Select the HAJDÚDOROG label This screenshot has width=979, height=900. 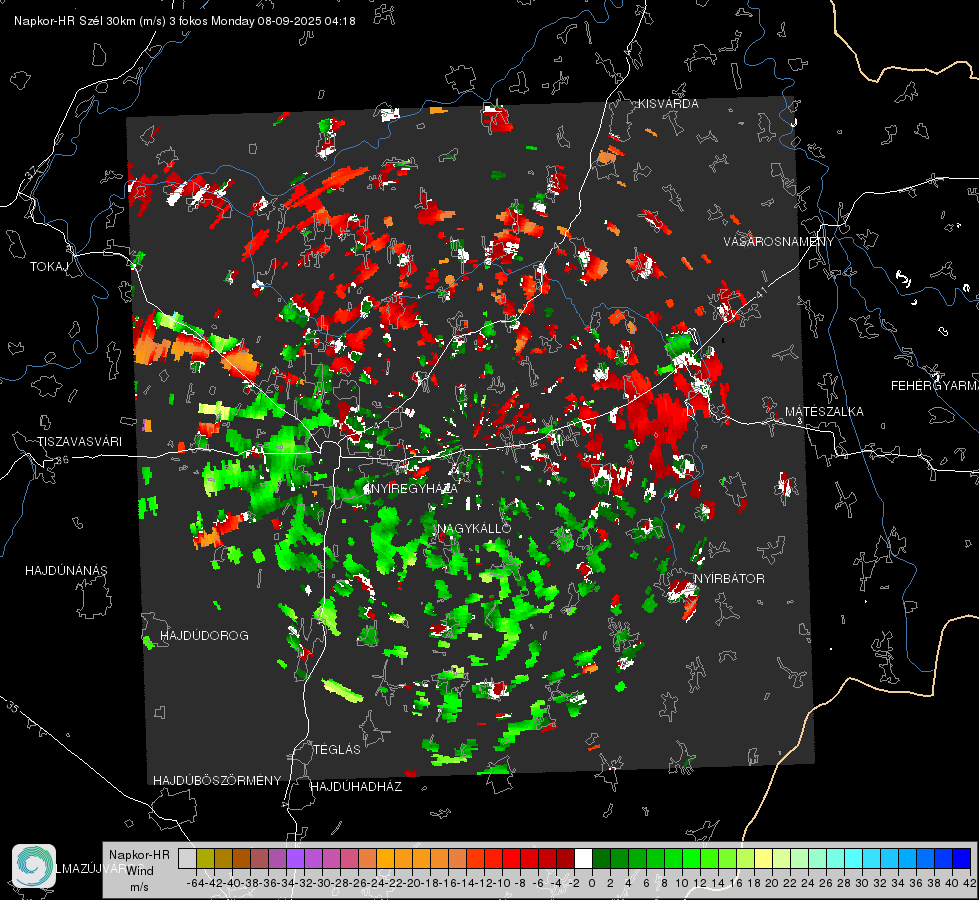click(x=204, y=636)
